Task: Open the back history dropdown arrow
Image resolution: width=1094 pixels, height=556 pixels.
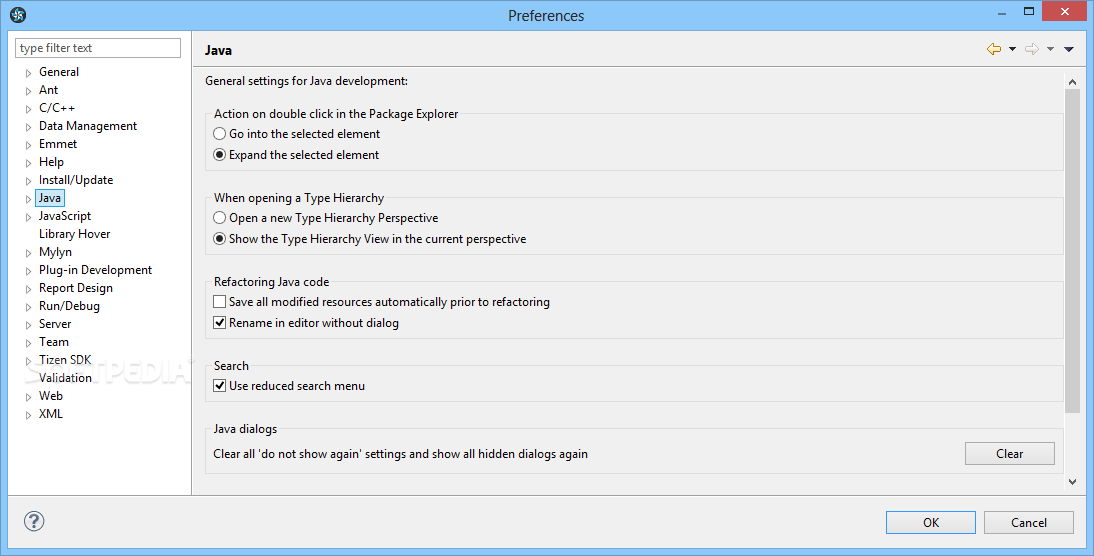Action: tap(1012, 49)
